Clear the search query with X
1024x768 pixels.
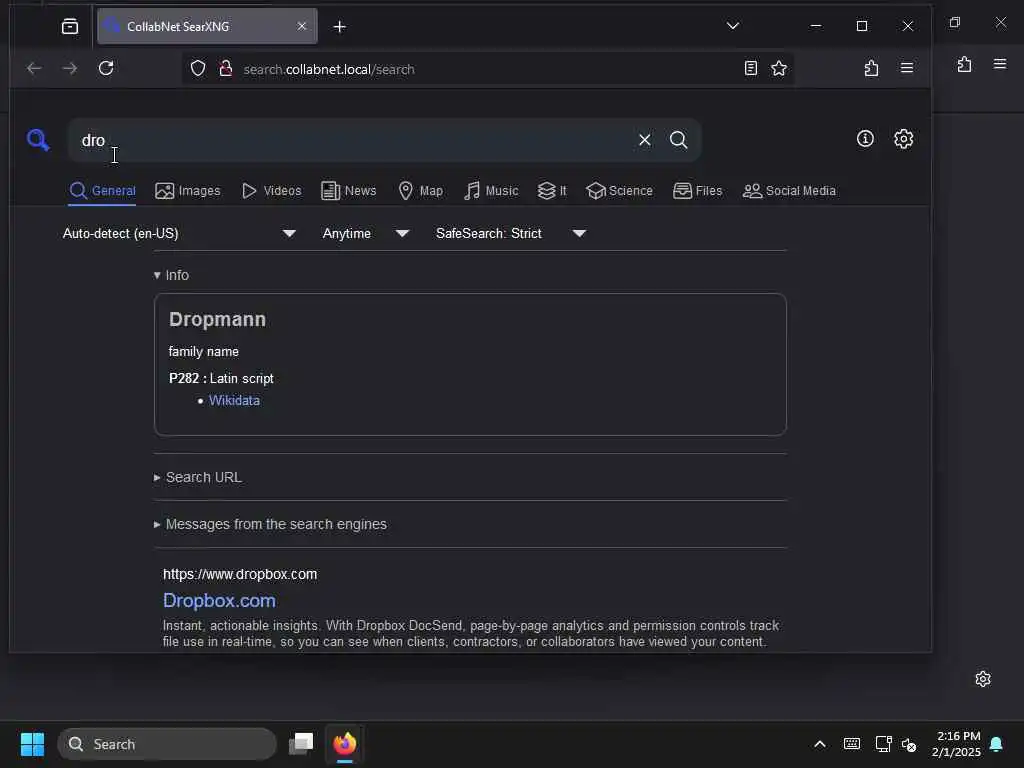tap(645, 140)
